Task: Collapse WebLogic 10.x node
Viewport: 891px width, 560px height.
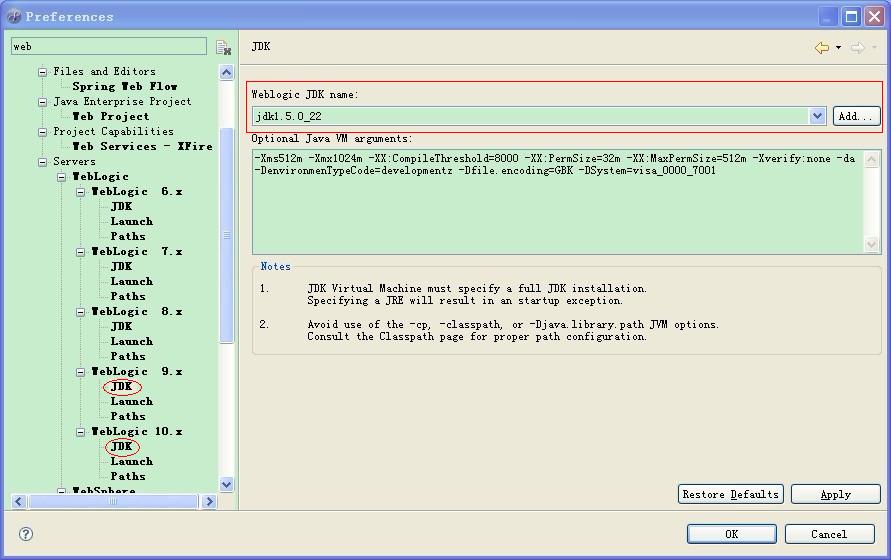Action: (81, 432)
